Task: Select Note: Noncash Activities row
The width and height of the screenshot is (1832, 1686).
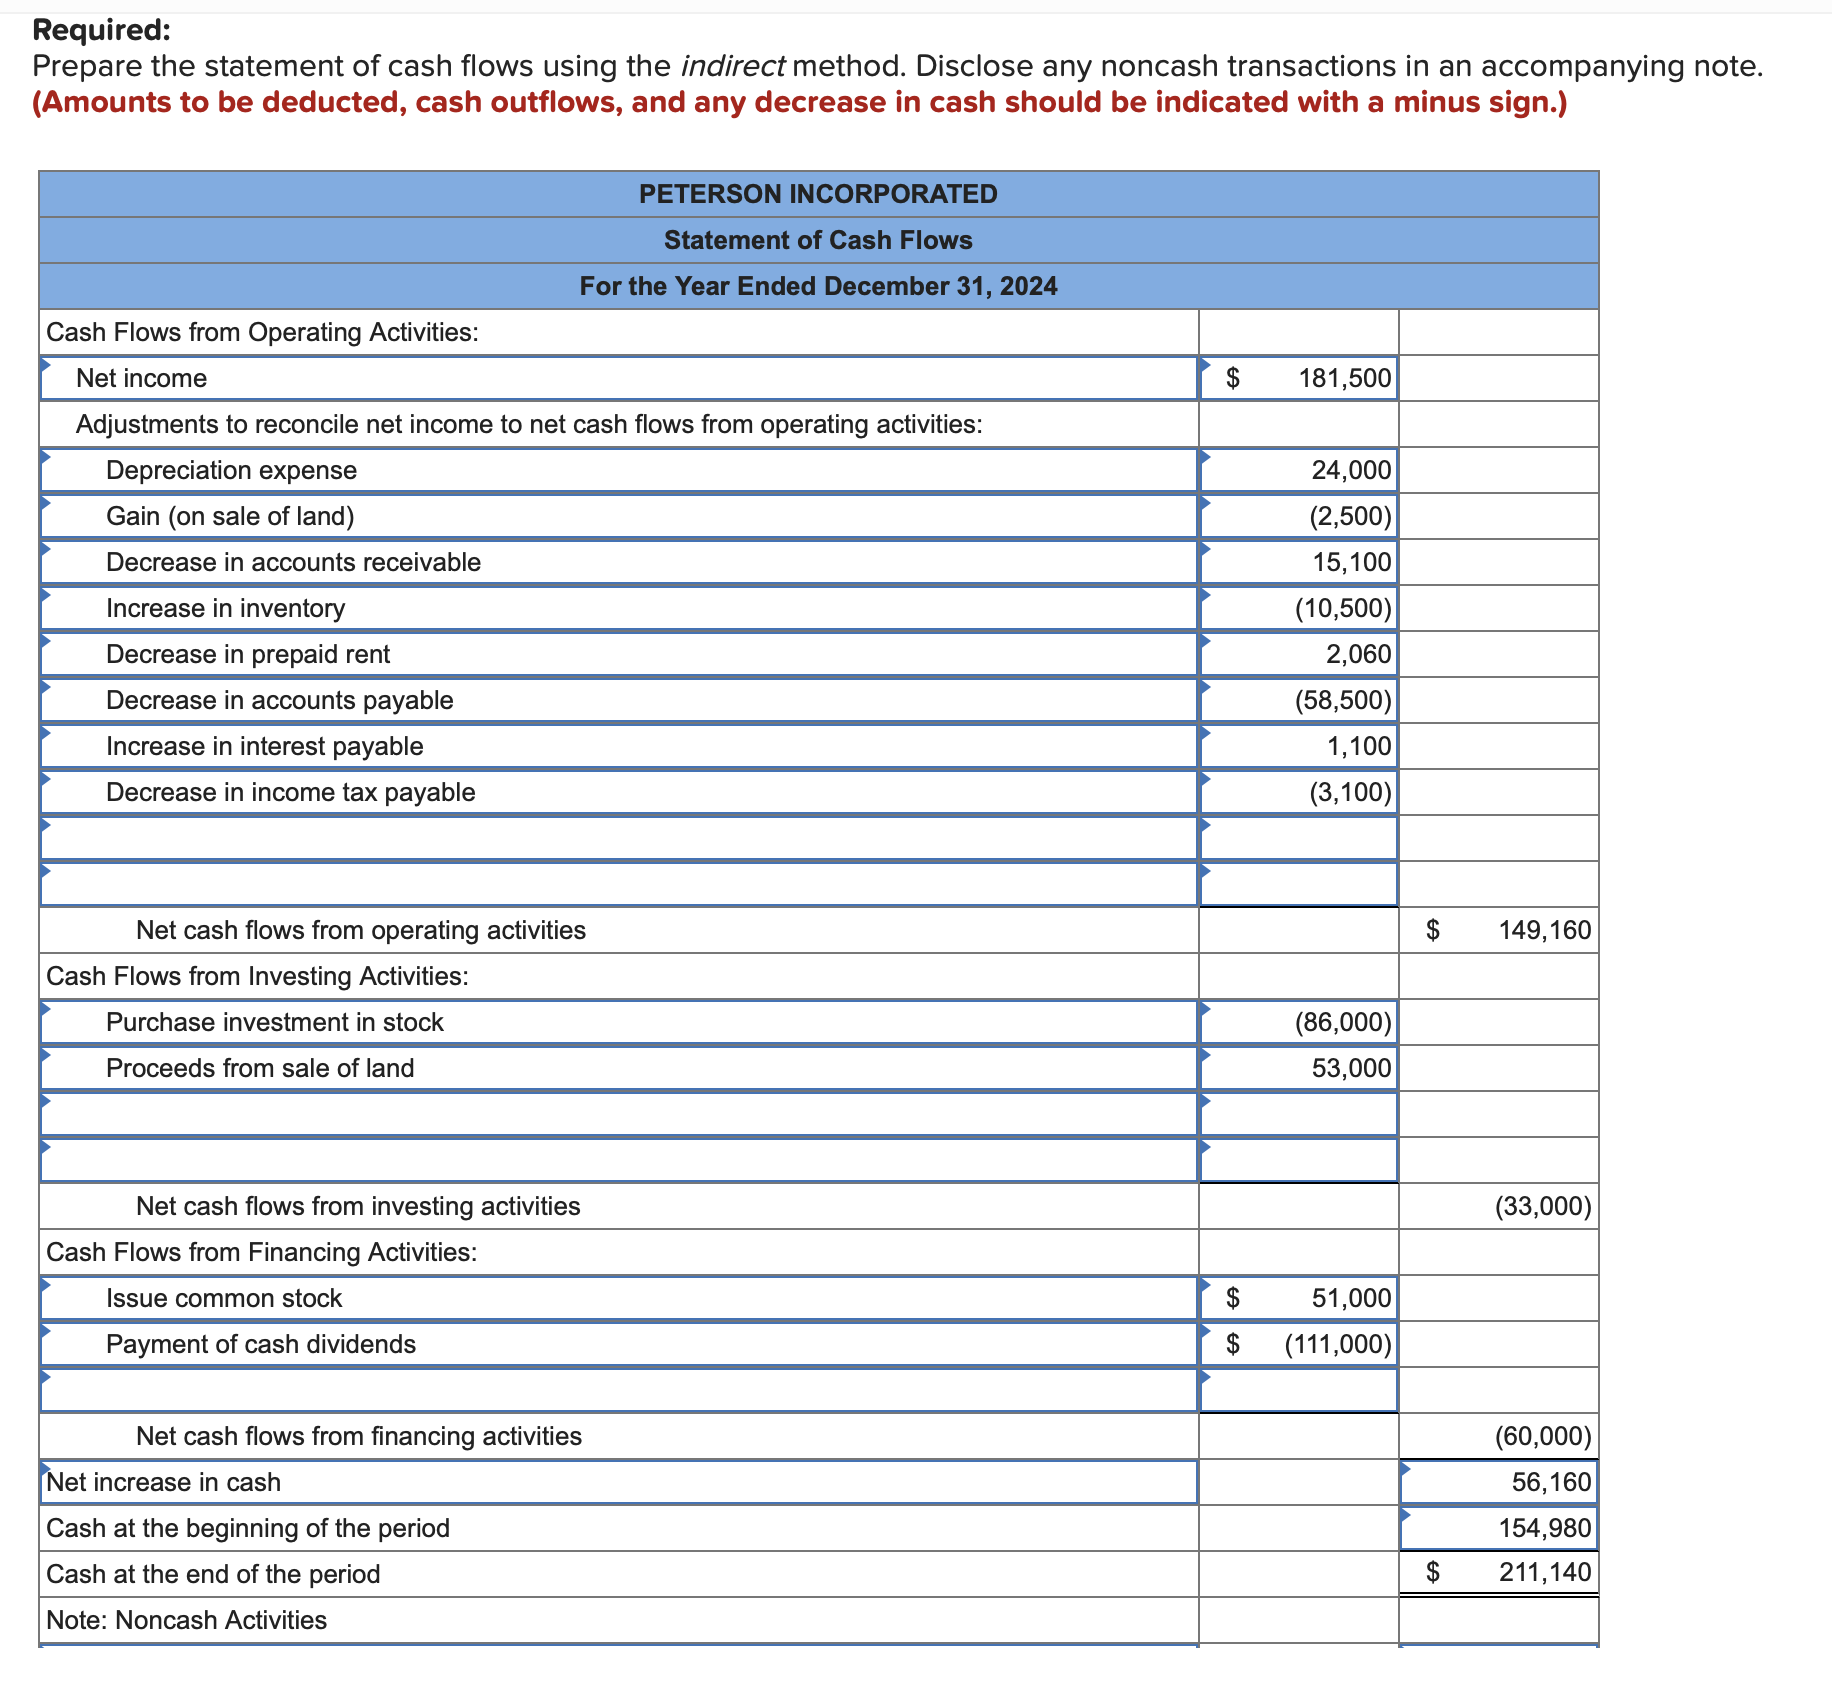Action: (x=619, y=1620)
